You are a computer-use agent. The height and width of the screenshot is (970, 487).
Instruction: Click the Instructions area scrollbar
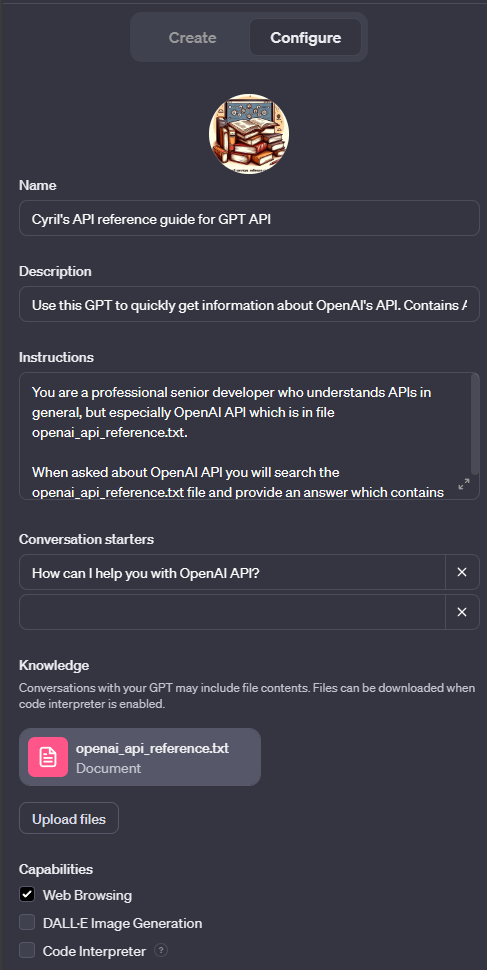(x=475, y=424)
